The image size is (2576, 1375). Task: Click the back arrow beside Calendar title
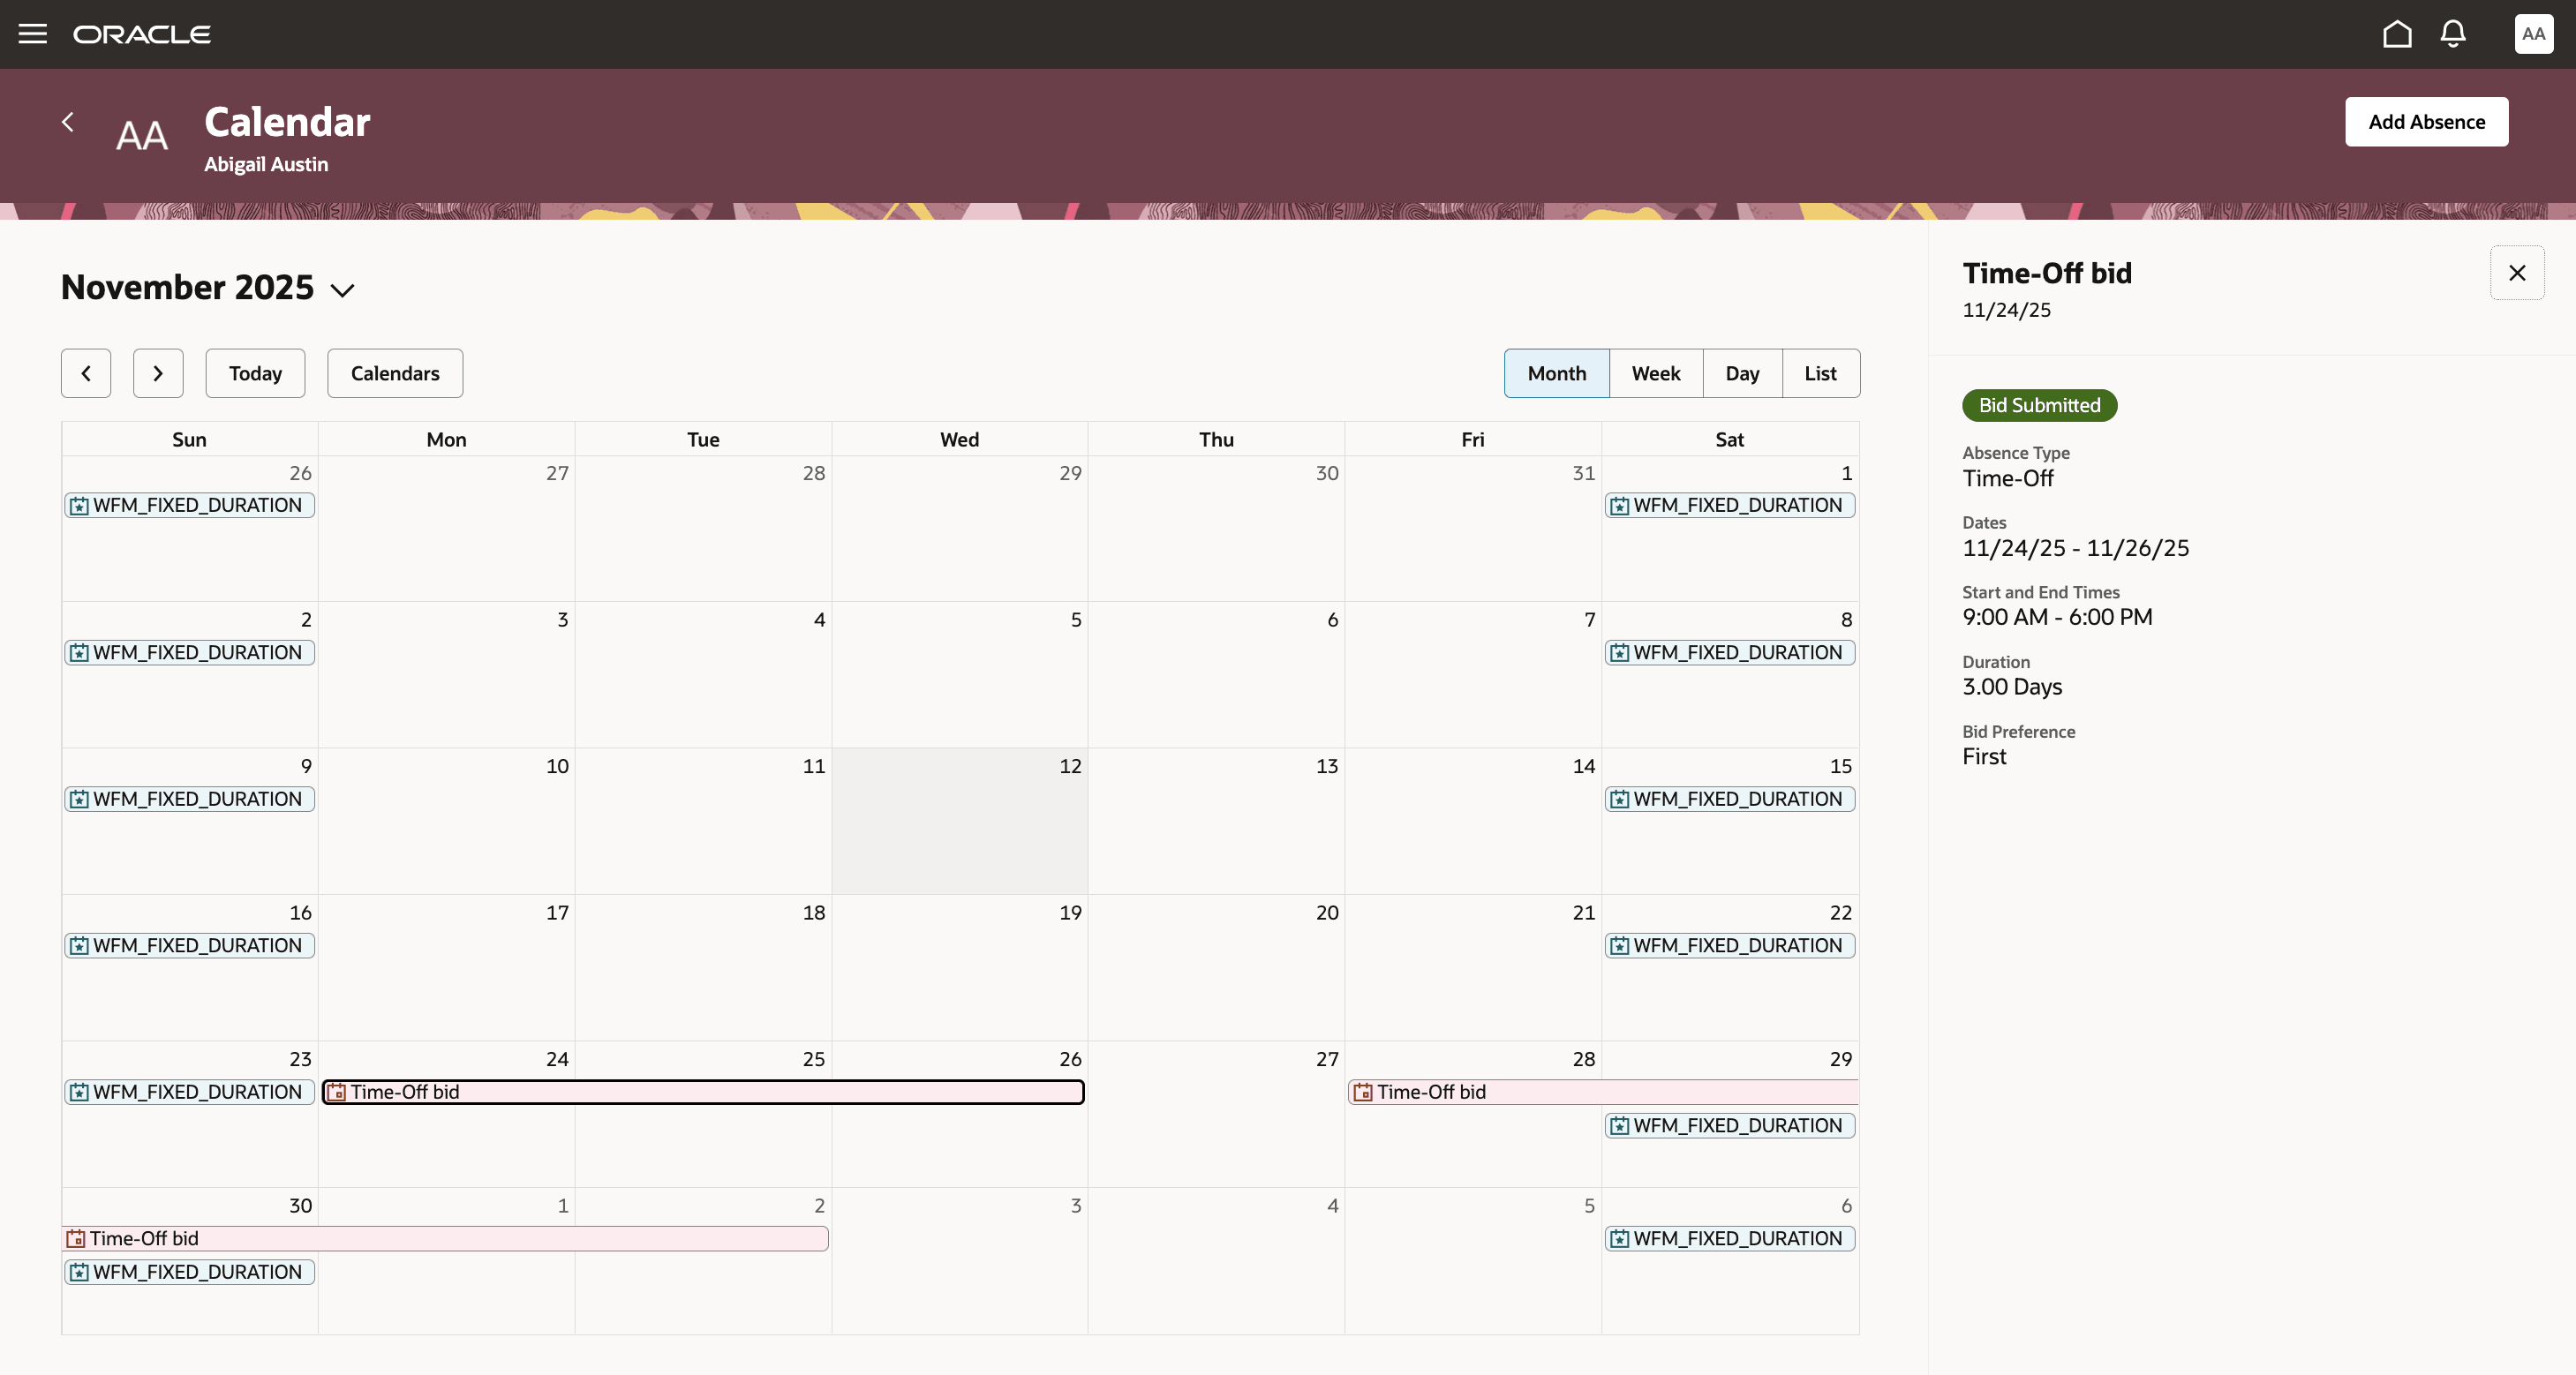[68, 121]
